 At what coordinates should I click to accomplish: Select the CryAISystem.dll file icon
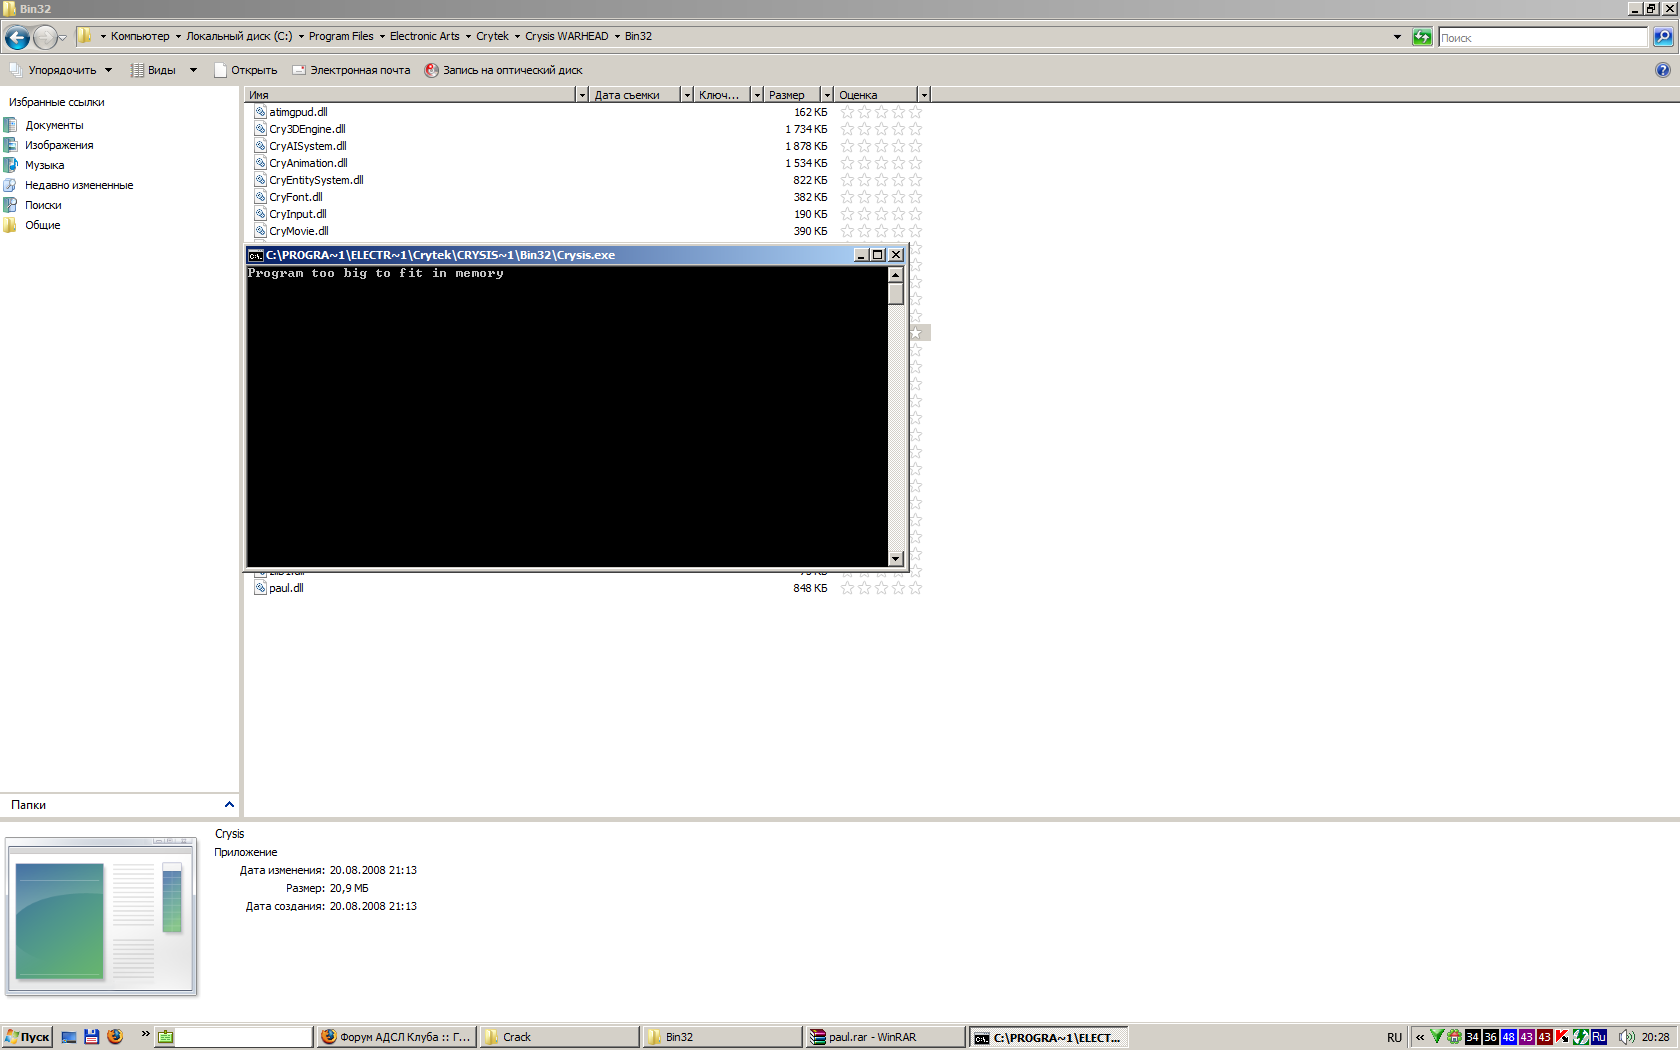click(x=260, y=146)
